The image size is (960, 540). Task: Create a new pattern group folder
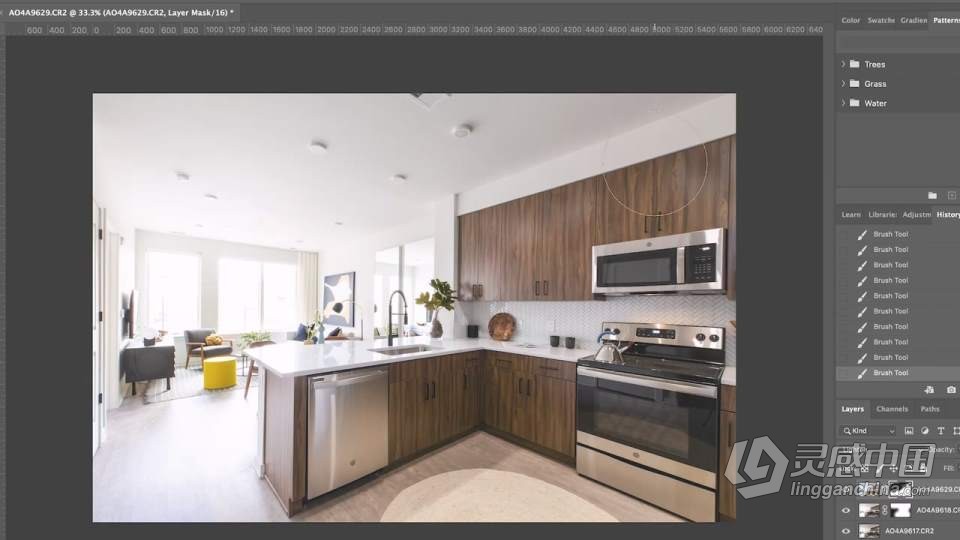(x=932, y=195)
